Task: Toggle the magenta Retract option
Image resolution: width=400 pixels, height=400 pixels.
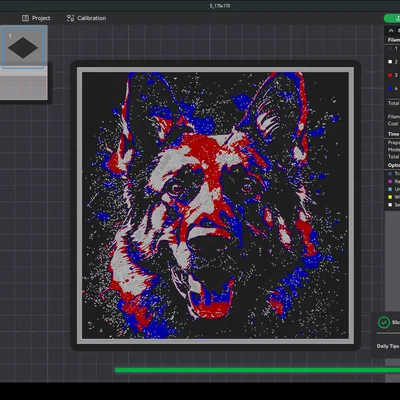Action: (390, 181)
